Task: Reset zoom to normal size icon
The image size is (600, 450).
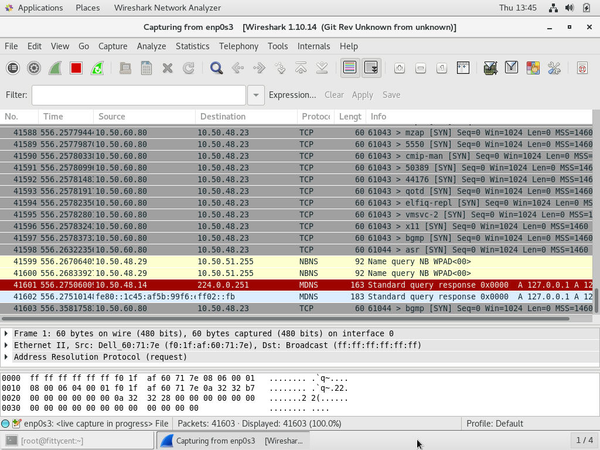Action: click(x=442, y=68)
